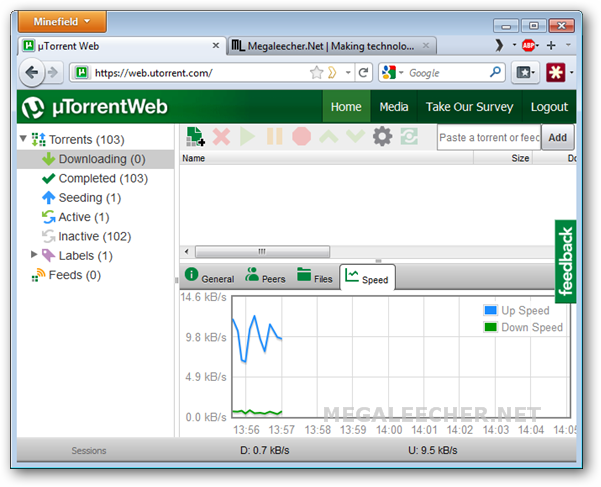Click the URL address field
This screenshot has height=487, width=601.
(199, 73)
